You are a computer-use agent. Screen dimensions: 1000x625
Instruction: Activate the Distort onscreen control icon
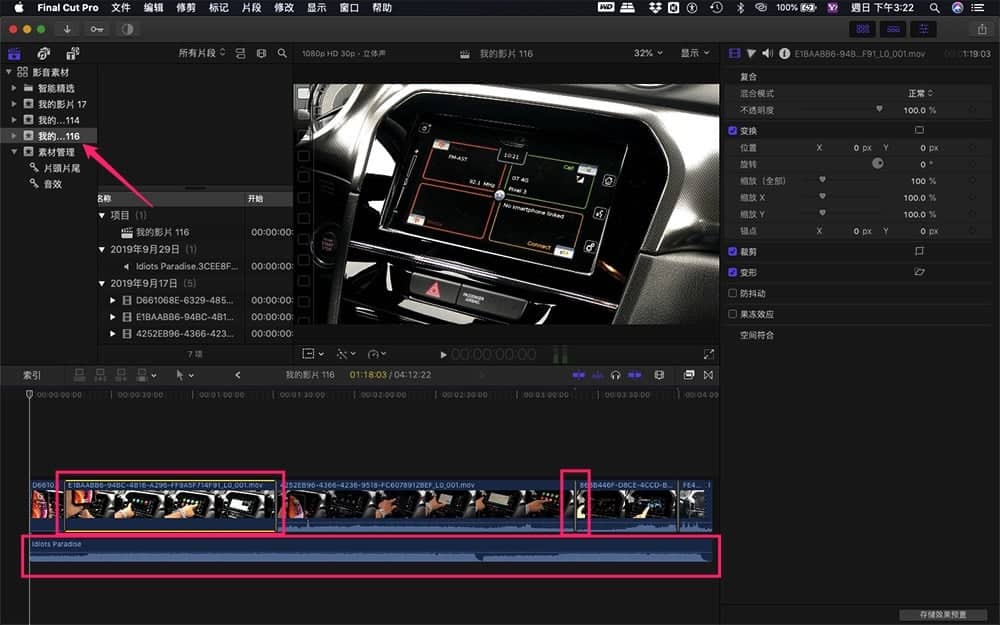point(919,272)
